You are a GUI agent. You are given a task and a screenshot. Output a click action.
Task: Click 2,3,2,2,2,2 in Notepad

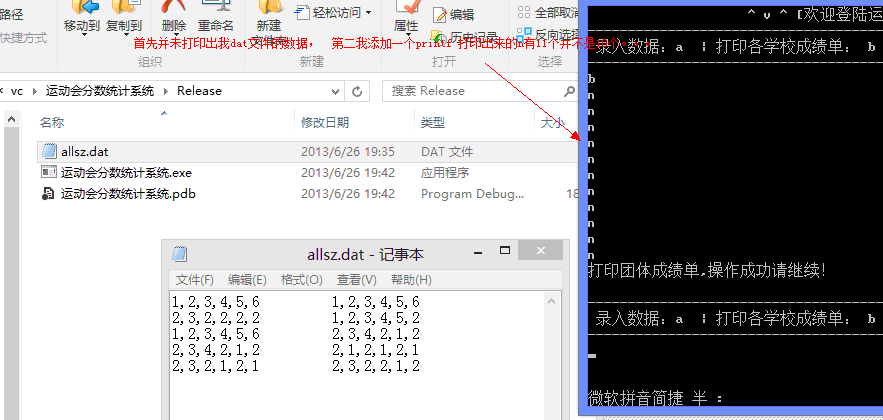(216, 318)
